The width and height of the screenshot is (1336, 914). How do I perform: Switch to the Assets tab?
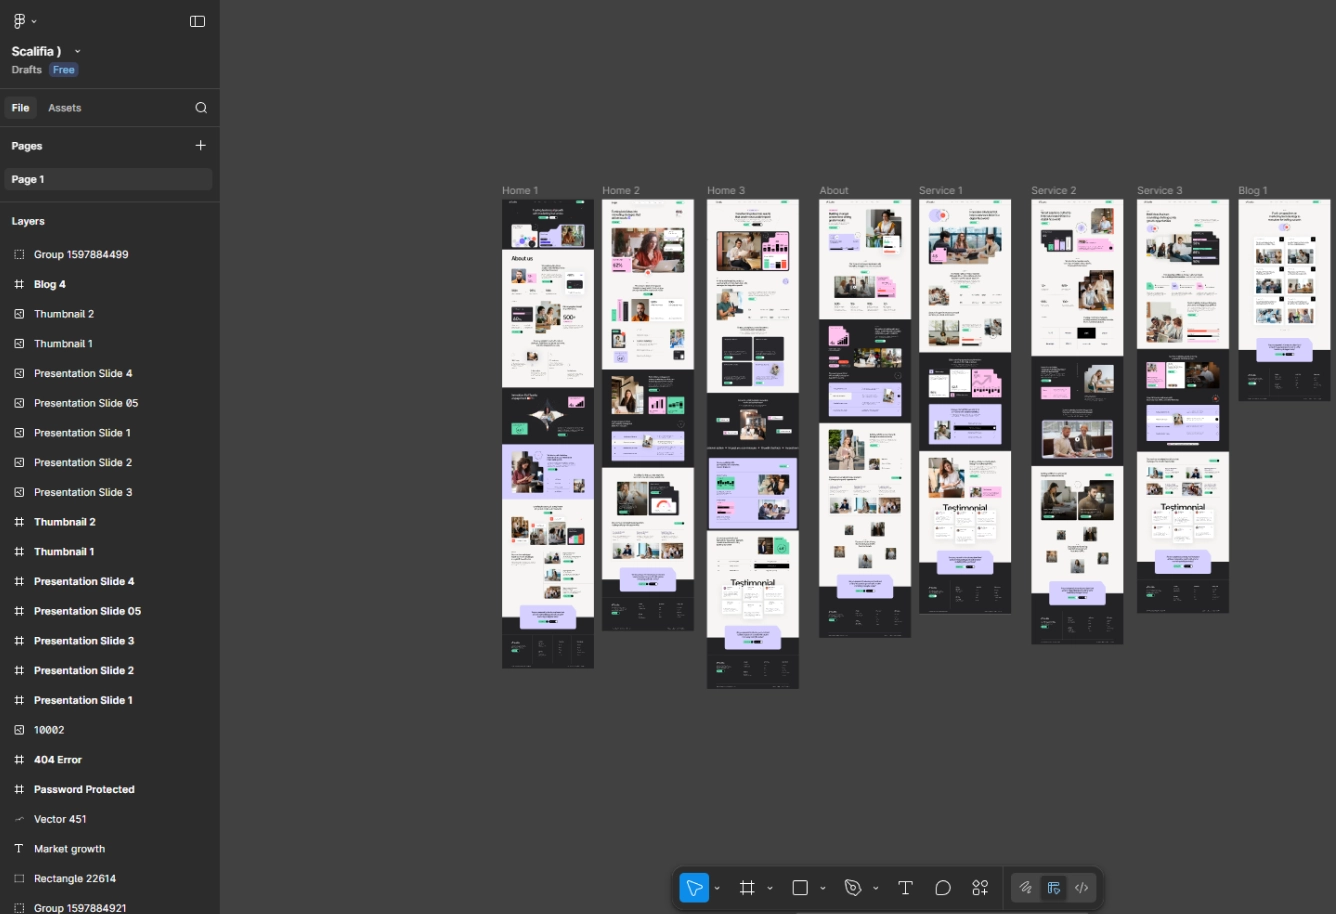65,108
